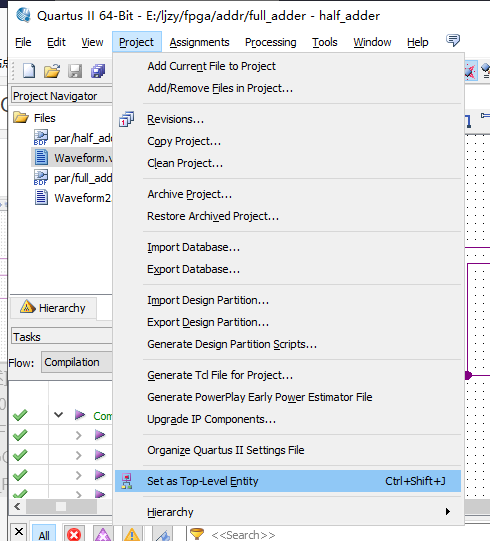Open the Assignments menu
490x541 pixels.
point(199,42)
